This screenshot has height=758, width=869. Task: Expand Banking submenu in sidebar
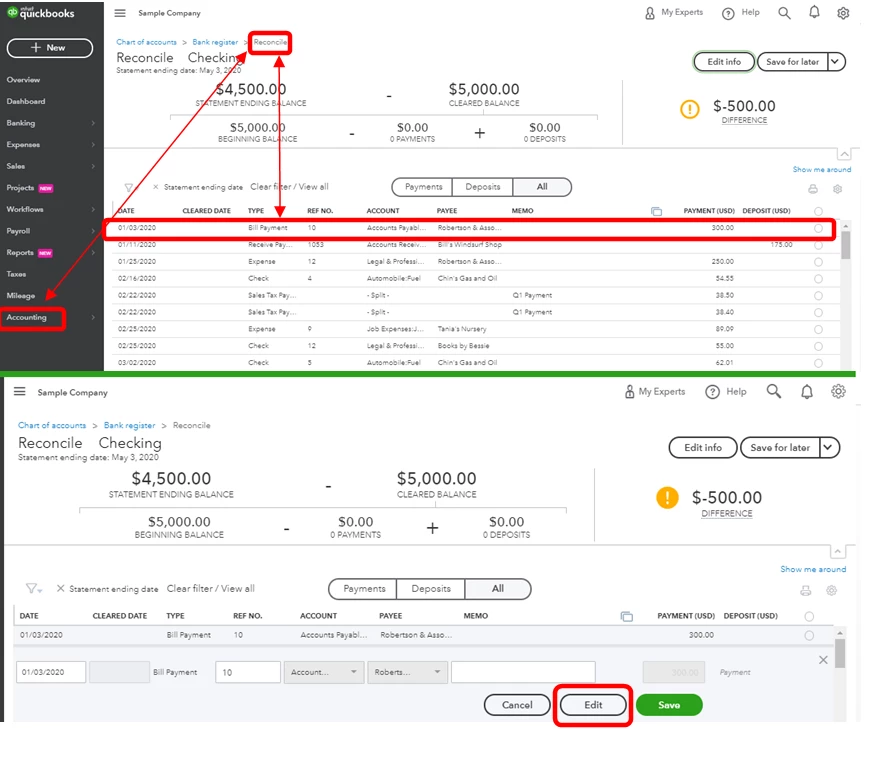click(93, 123)
